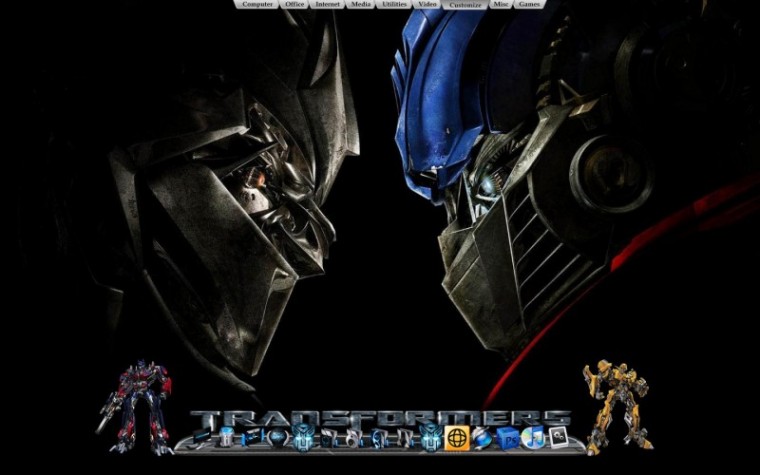Open the blue sphere with silver swirl icon
This screenshot has width=760, height=475.
click(x=482, y=439)
